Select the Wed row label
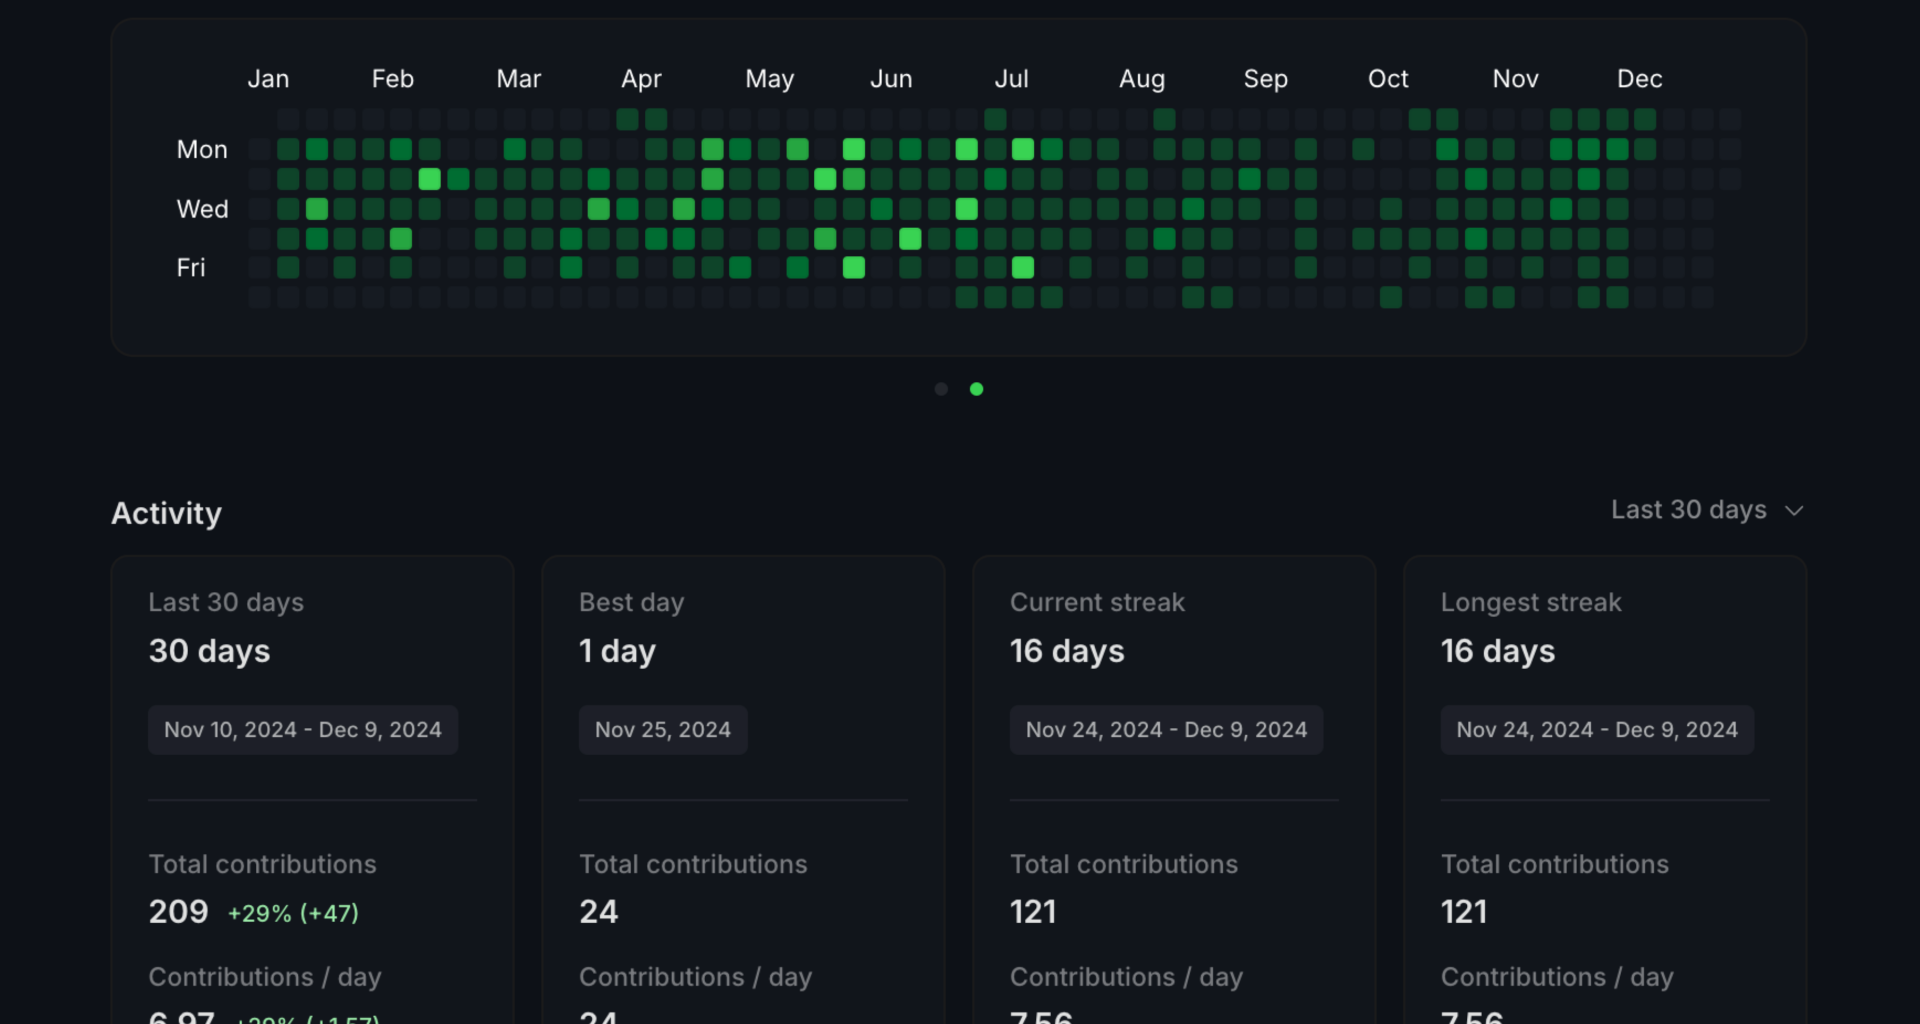The image size is (1920, 1024). tap(202, 209)
